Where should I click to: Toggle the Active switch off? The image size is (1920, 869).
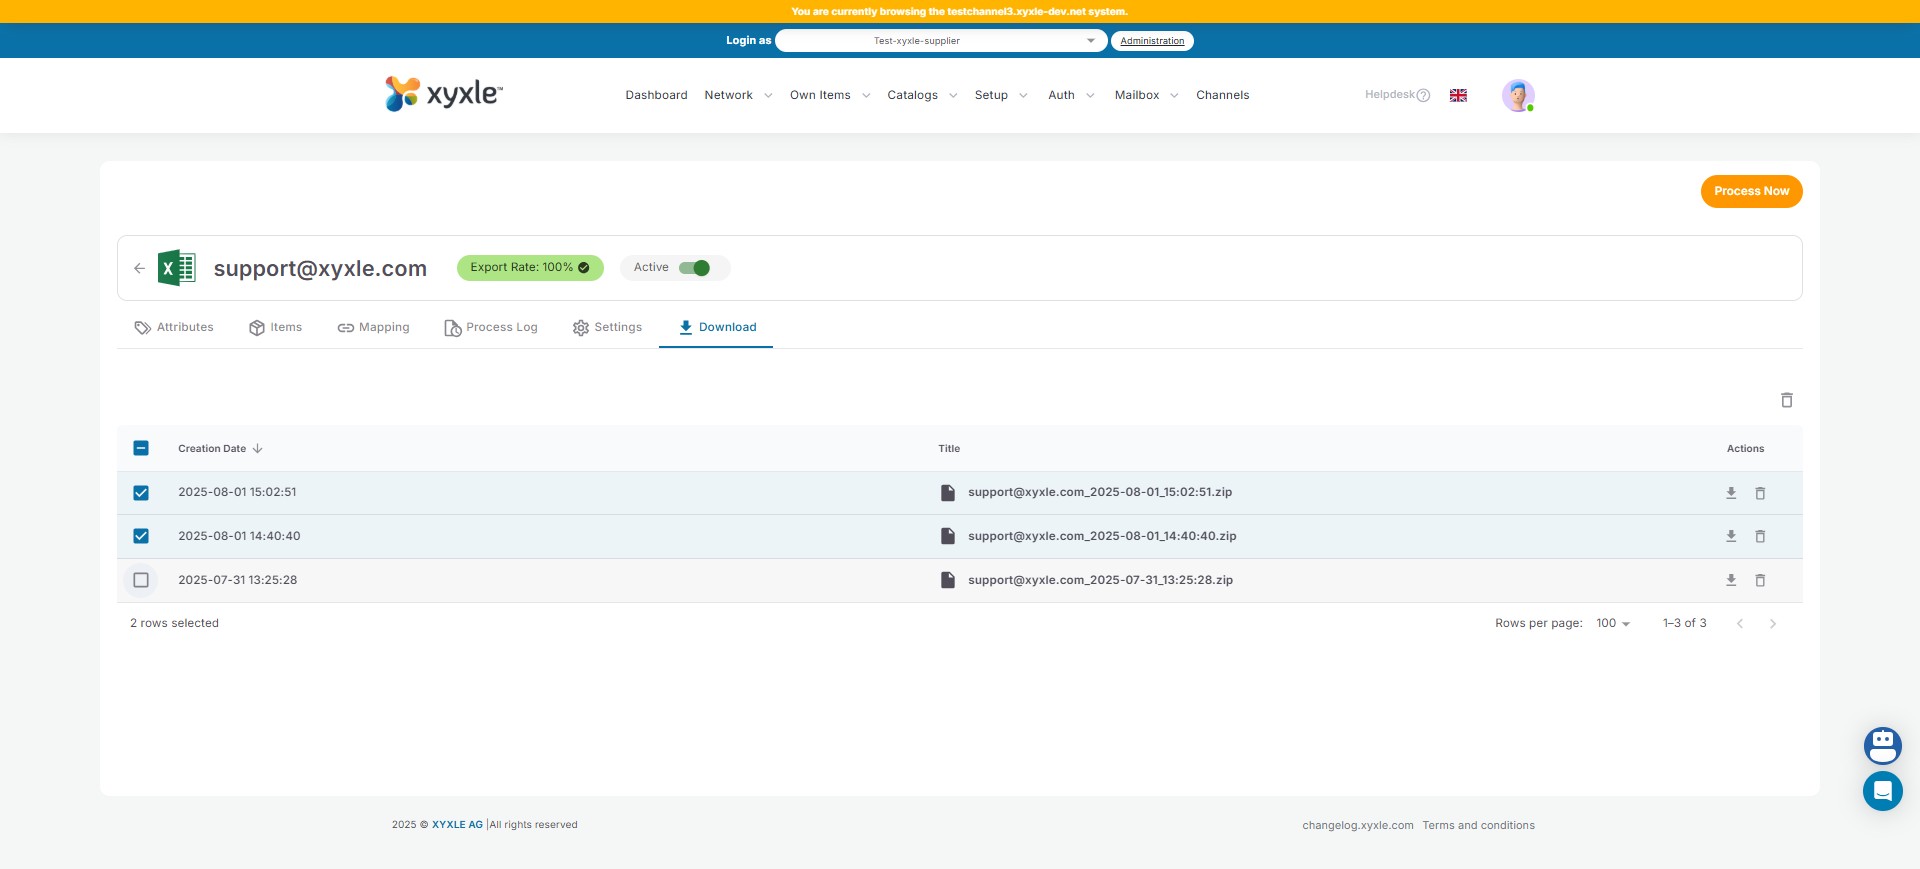point(694,268)
